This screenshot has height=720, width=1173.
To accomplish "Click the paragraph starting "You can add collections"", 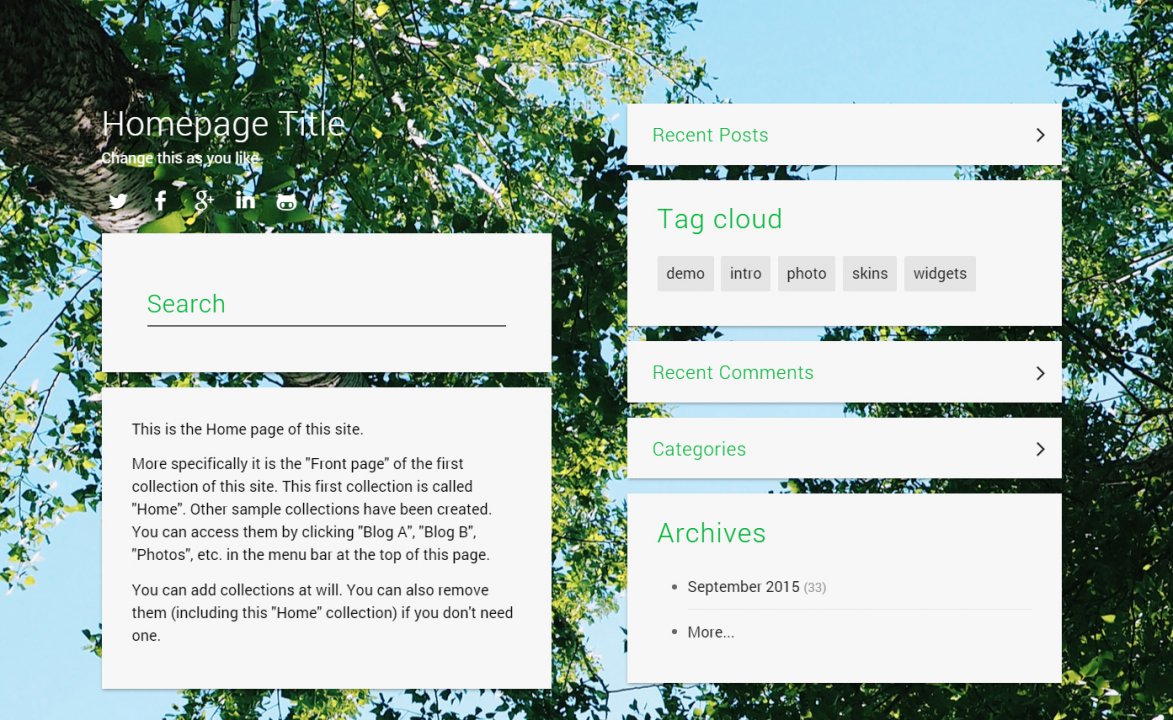I will tap(322, 612).
